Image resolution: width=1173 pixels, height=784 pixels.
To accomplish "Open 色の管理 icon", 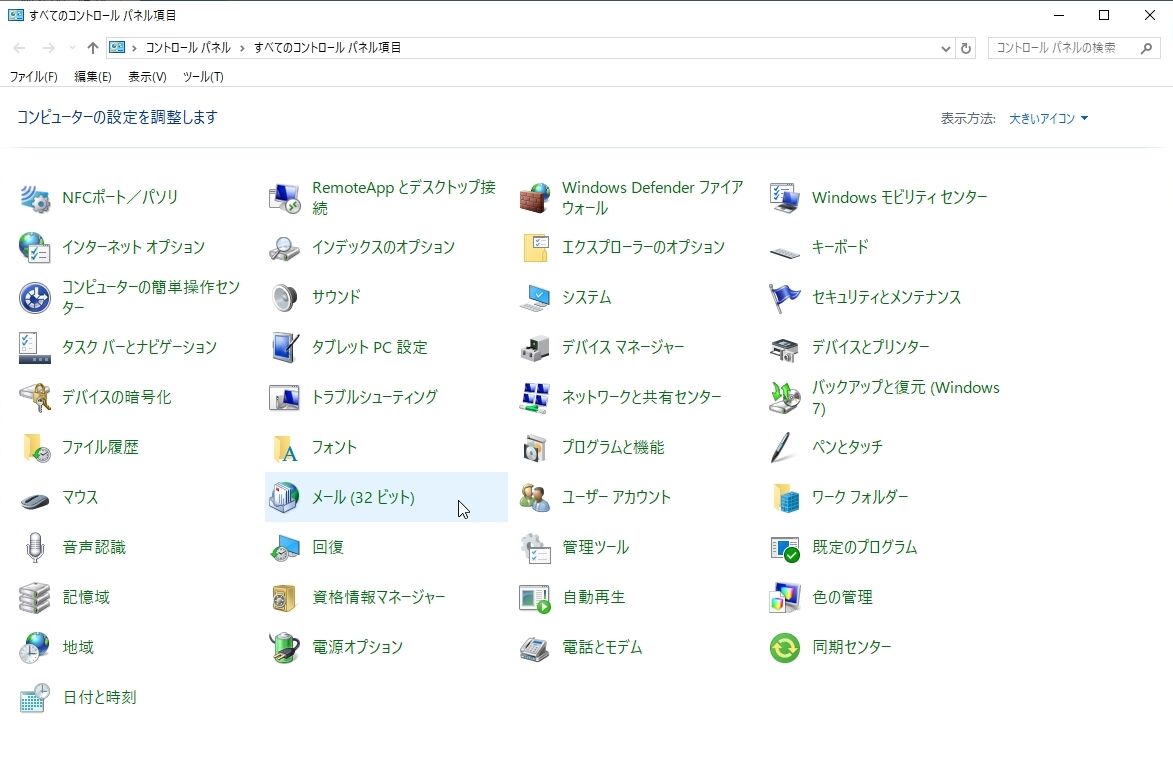I will click(784, 598).
